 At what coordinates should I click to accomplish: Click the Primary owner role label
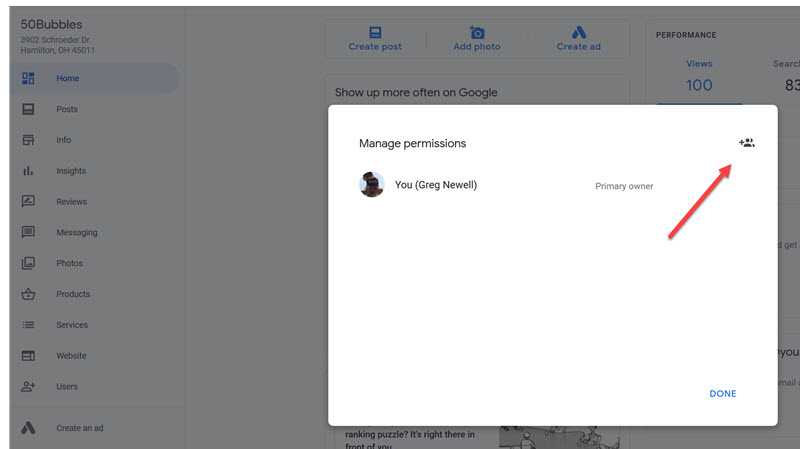tap(624, 186)
